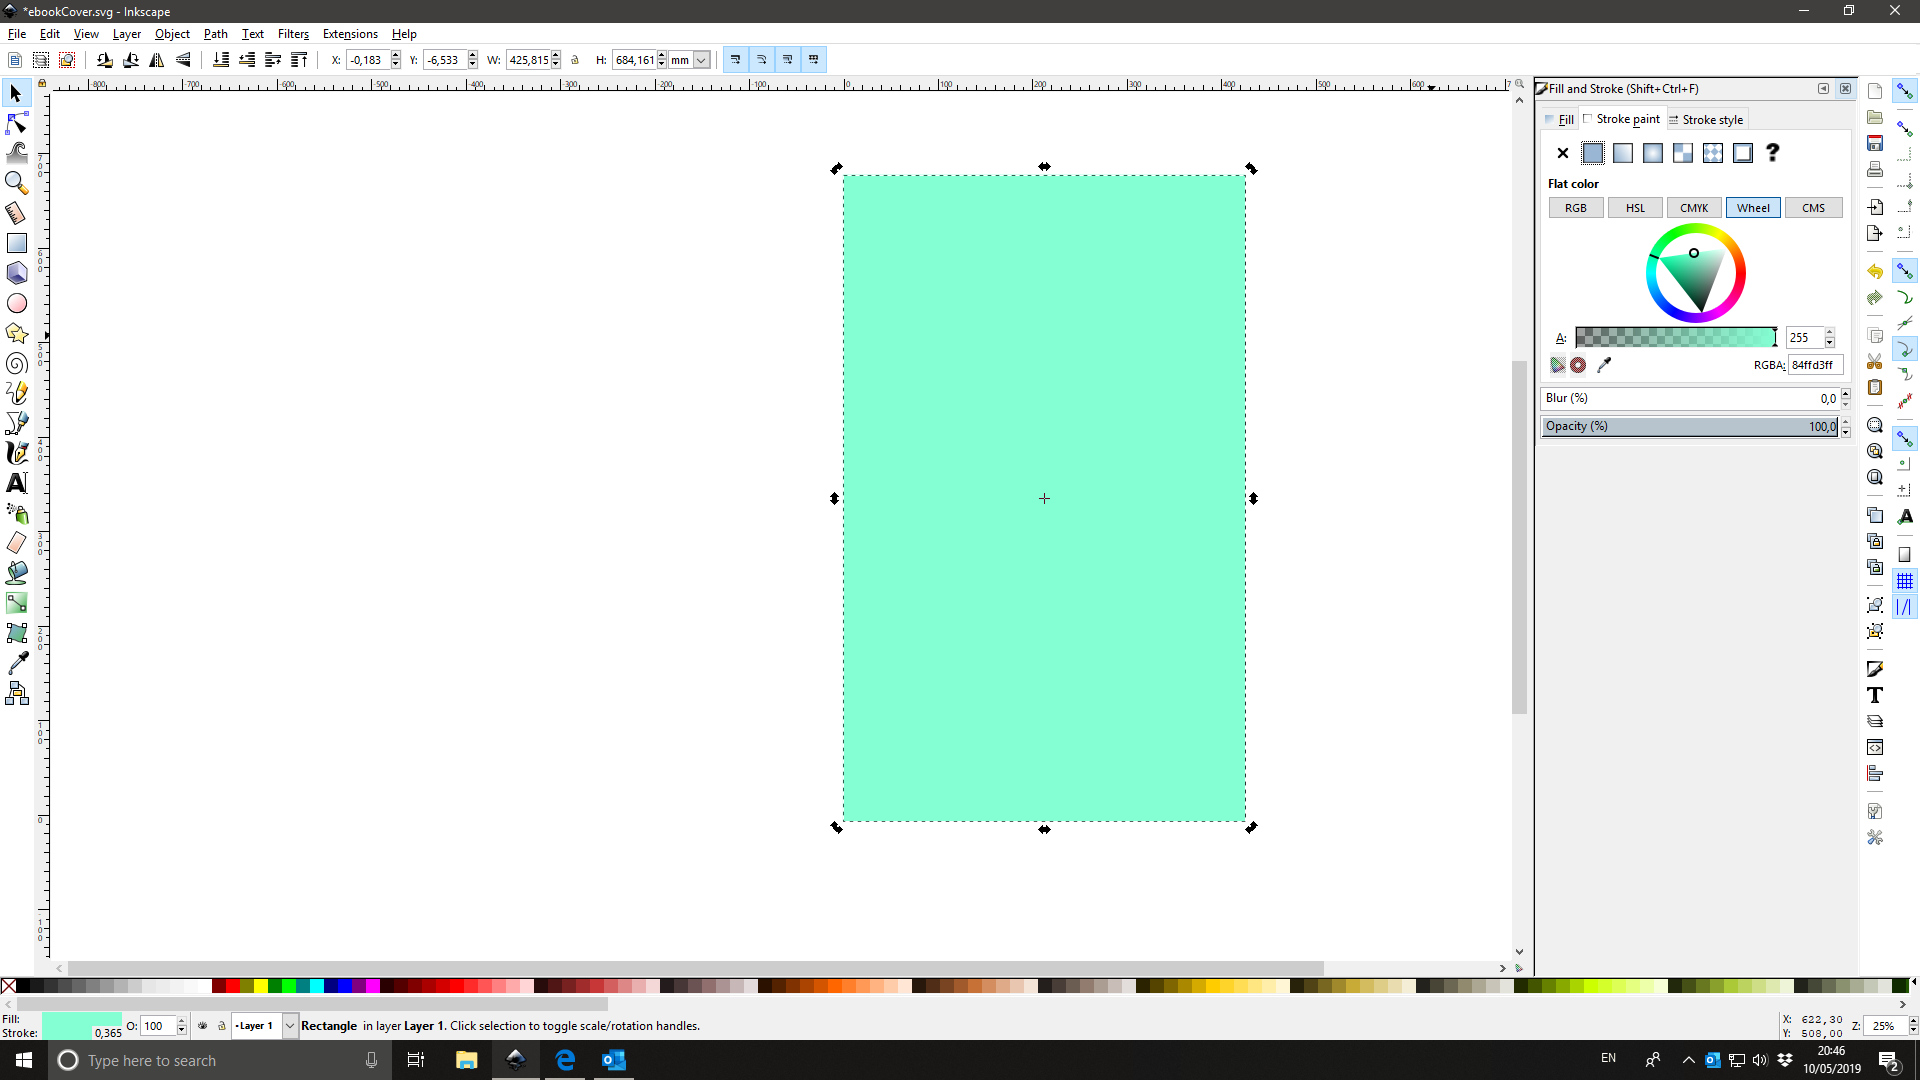
Task: Select the Selector arrow tool
Action: [x=16, y=93]
